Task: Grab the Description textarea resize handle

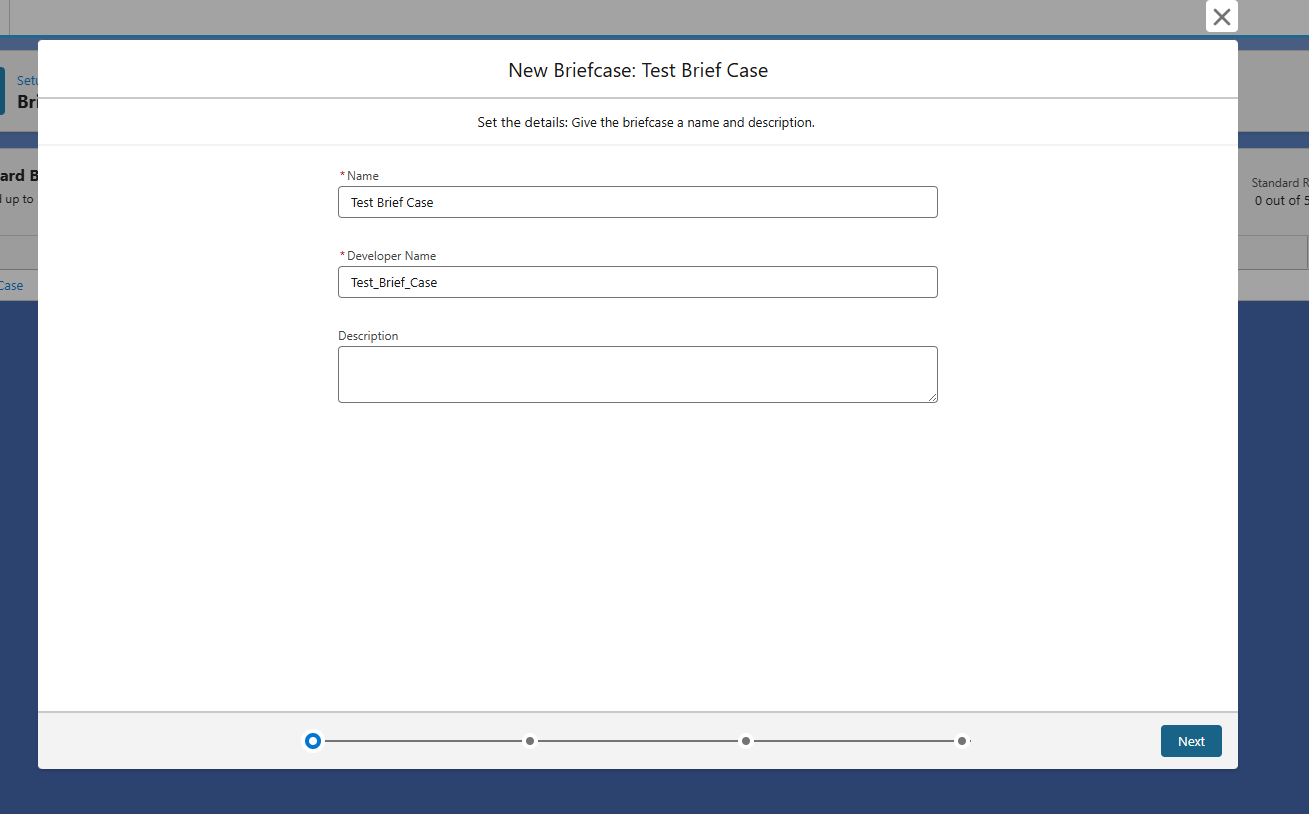Action: (x=932, y=397)
